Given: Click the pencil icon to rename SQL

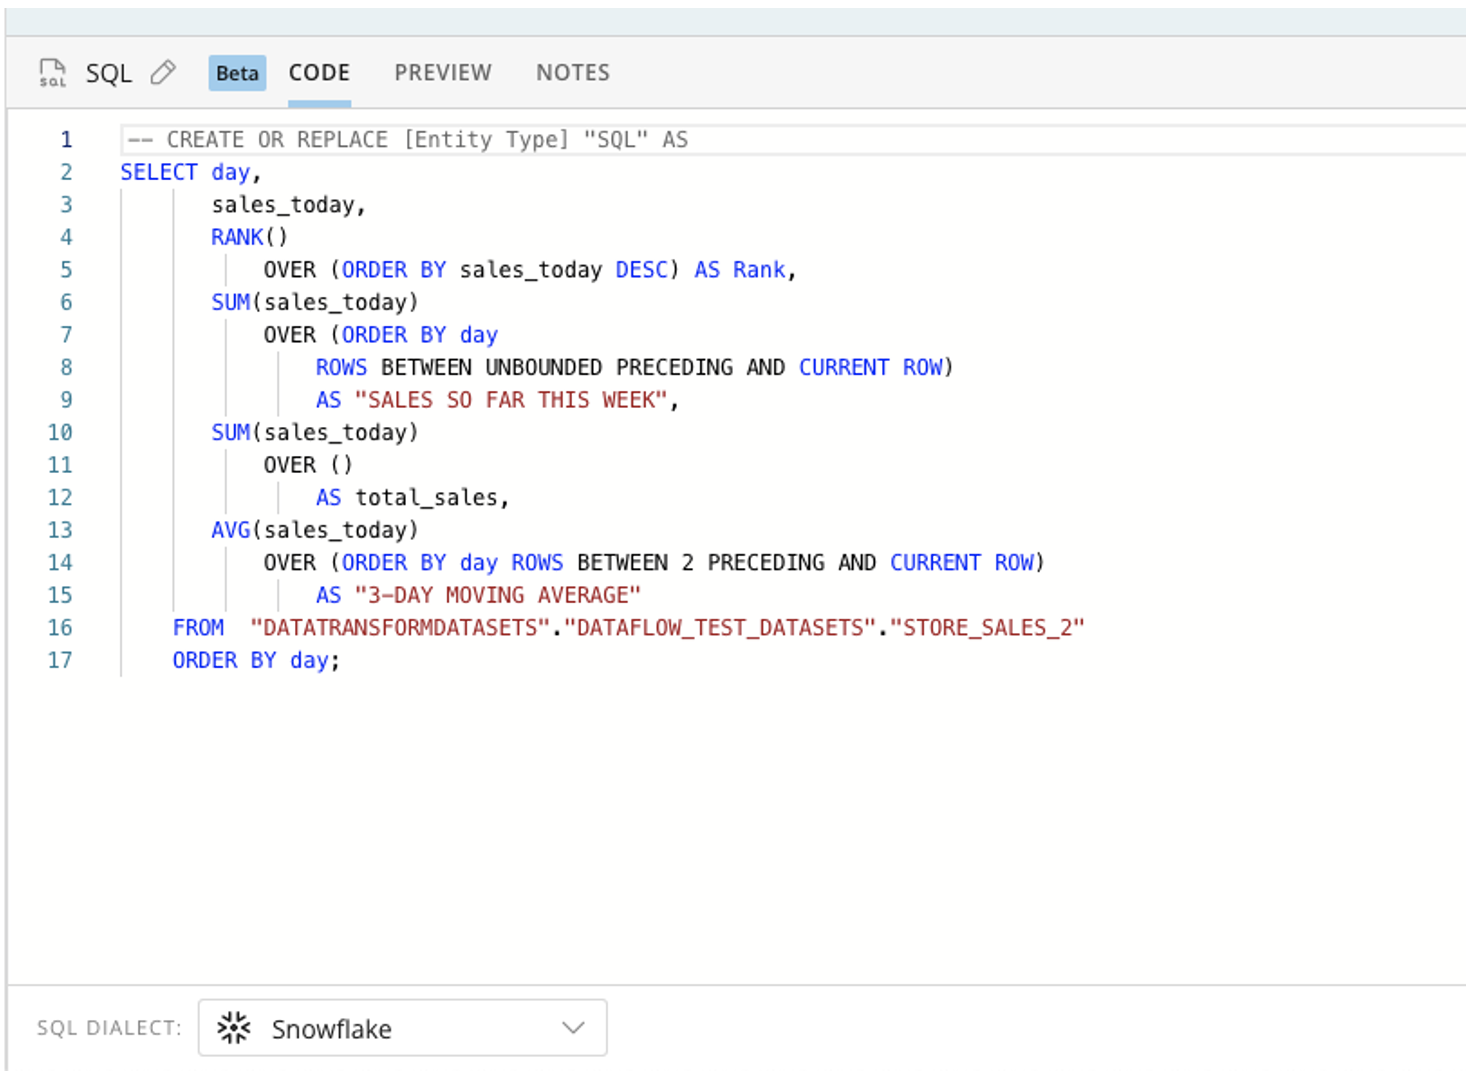Looking at the screenshot, I should click(163, 73).
